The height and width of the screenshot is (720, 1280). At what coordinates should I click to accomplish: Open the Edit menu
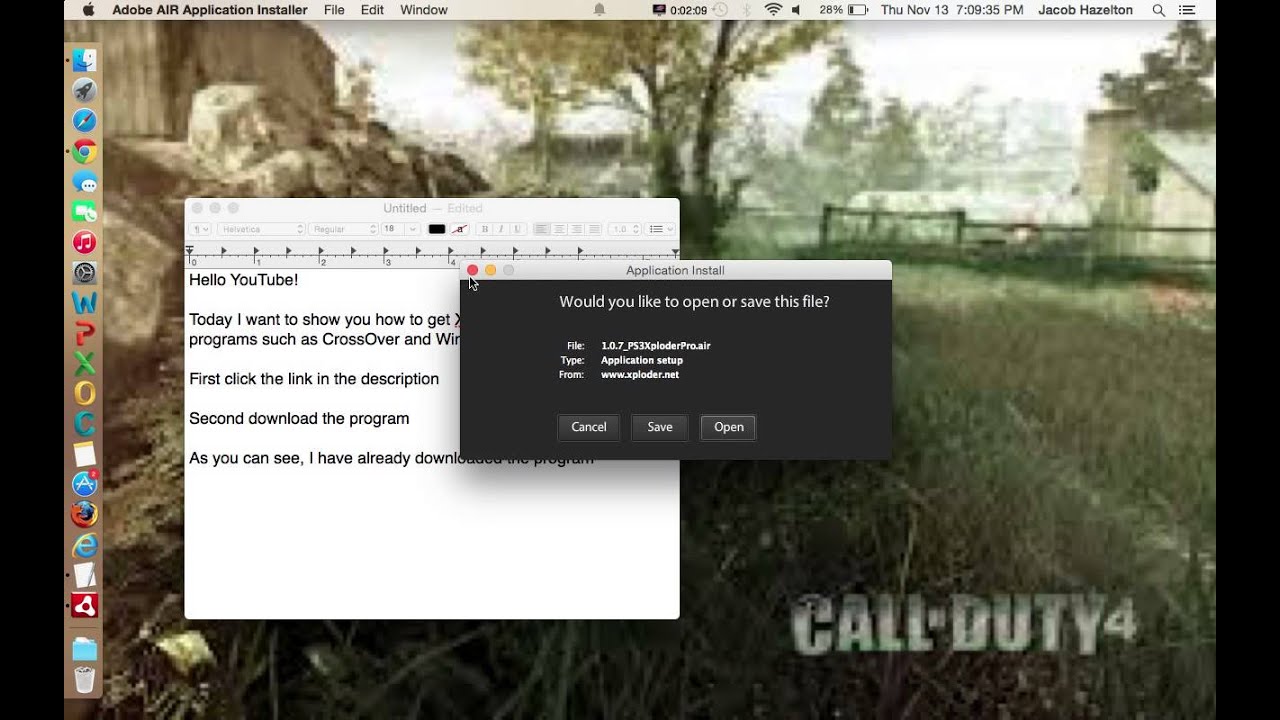372,10
